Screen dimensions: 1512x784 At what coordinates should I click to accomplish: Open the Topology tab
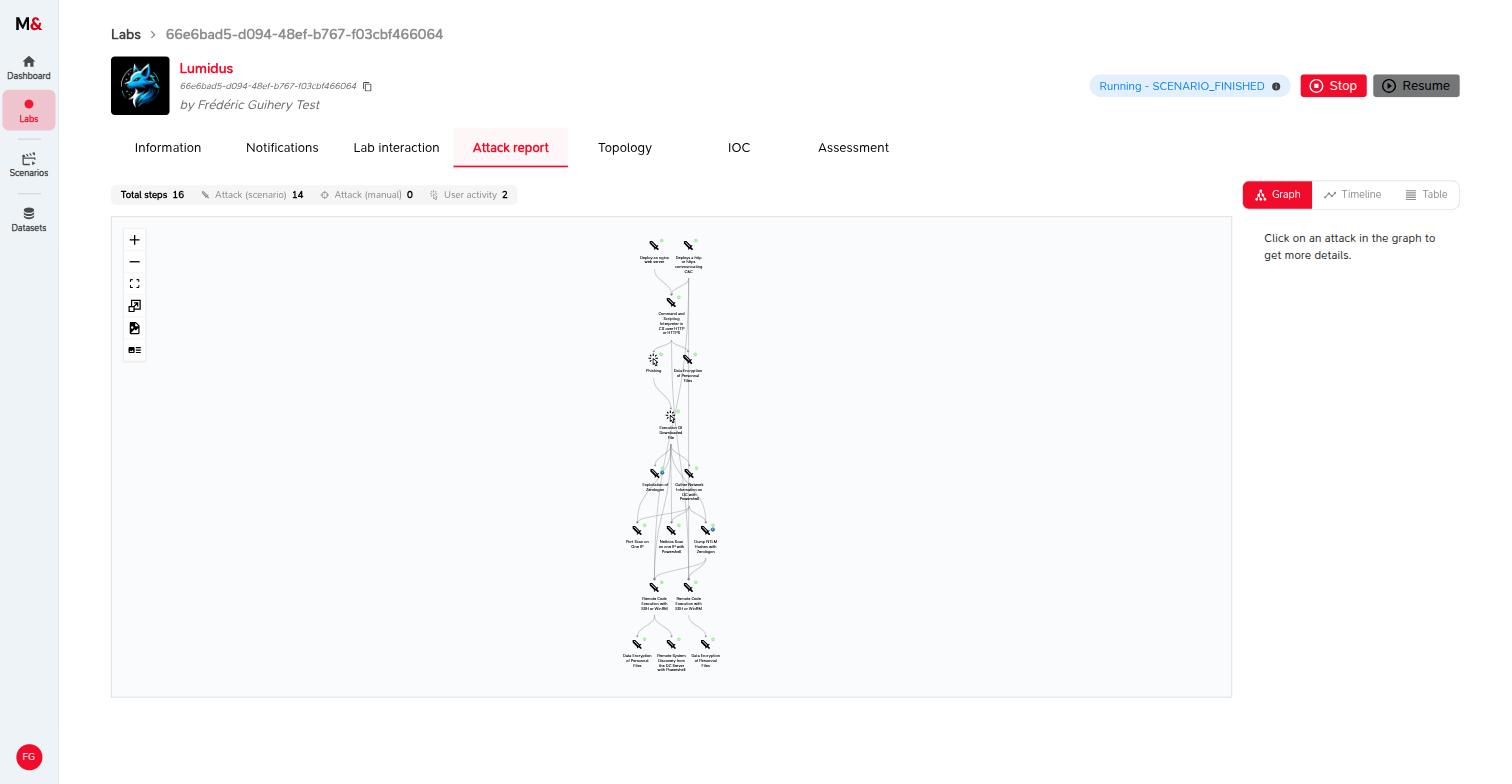[625, 148]
